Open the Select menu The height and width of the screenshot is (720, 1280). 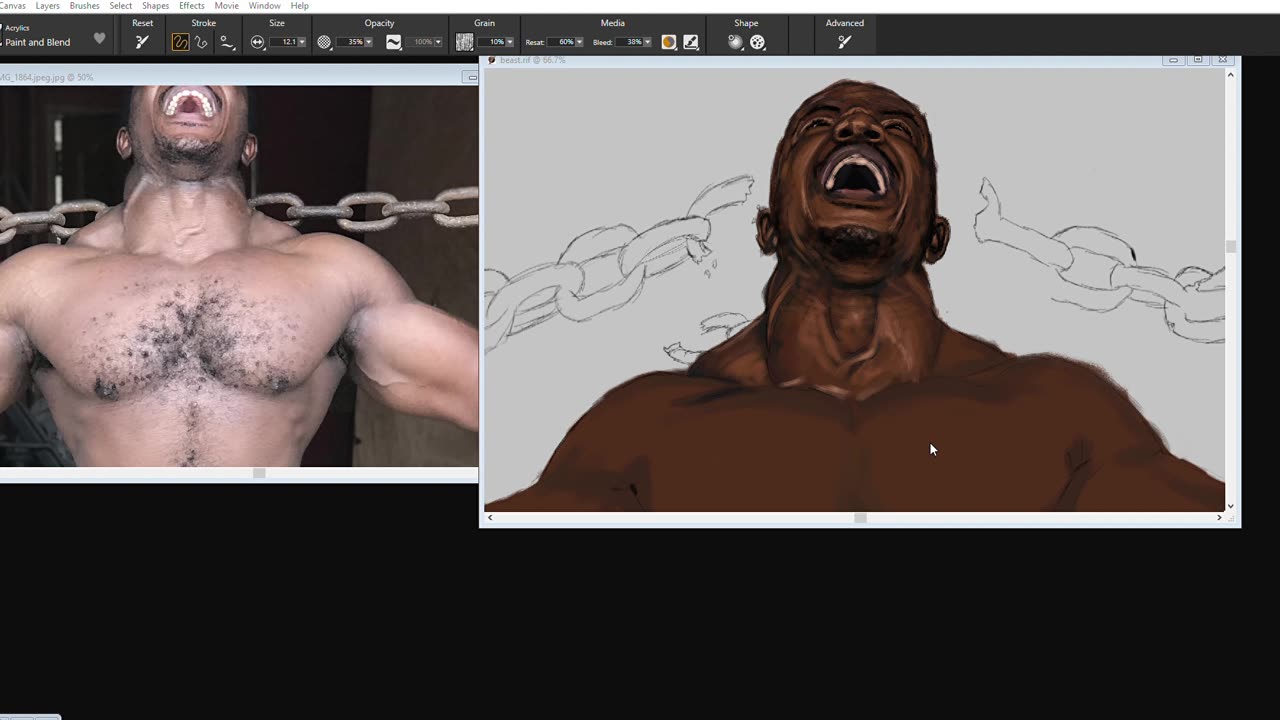120,6
